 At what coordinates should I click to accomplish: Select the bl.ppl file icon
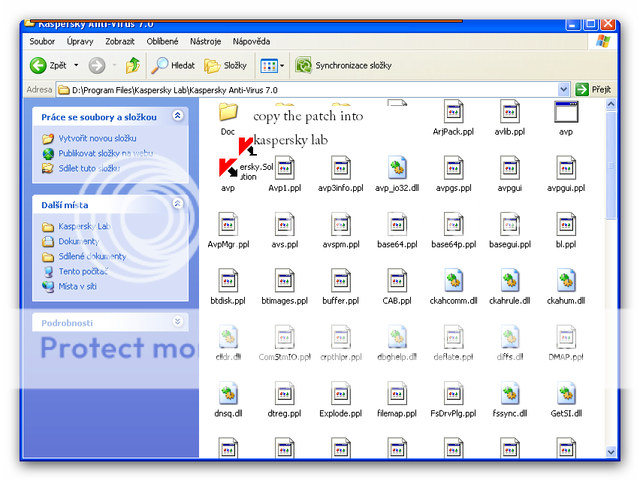click(x=566, y=224)
